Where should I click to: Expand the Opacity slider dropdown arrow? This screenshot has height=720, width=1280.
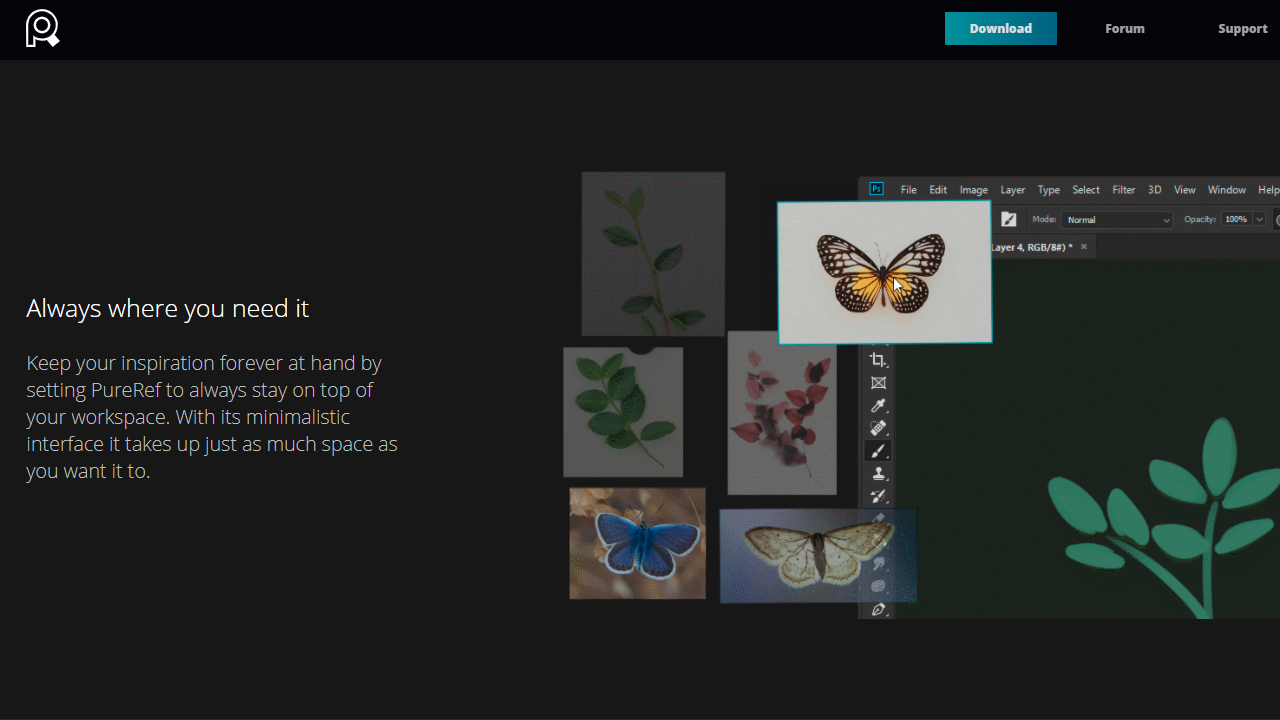tap(1259, 220)
